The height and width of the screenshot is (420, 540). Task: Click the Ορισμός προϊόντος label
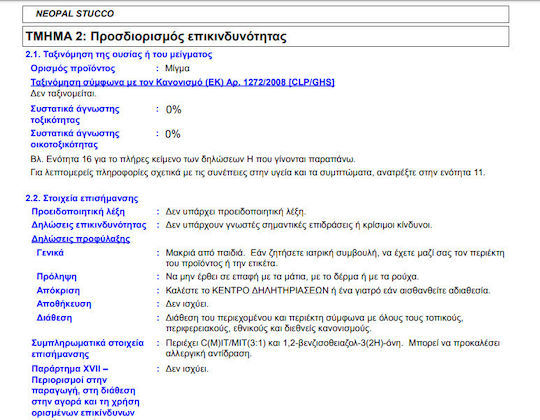73,68
